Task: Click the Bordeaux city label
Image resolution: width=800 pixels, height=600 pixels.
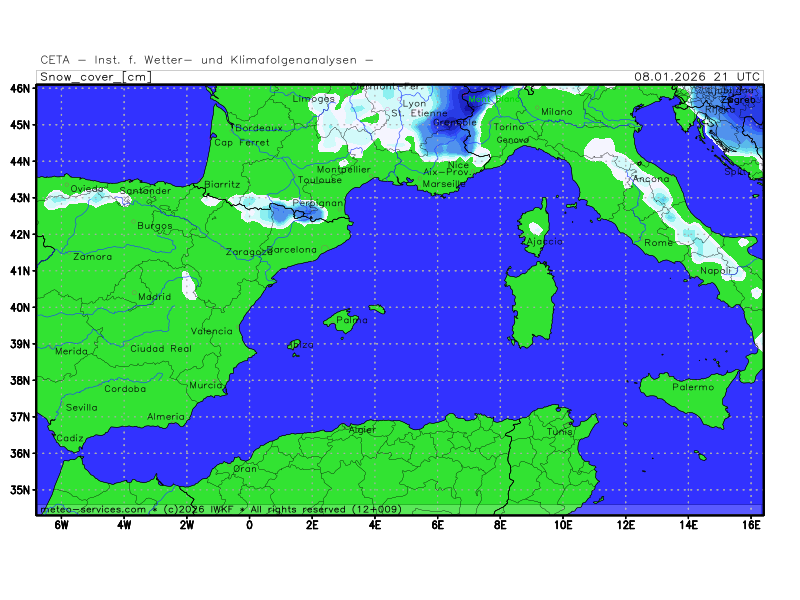Action: coord(259,128)
